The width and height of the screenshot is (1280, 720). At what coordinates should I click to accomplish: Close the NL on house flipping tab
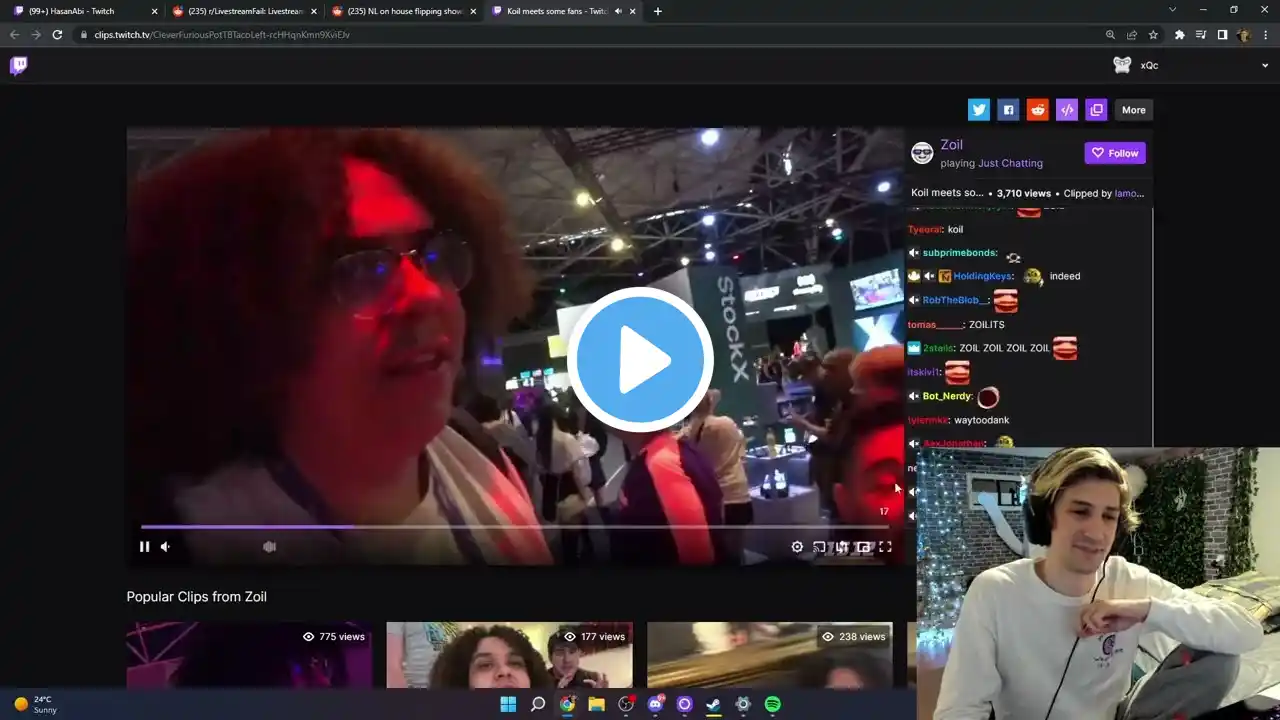472,11
